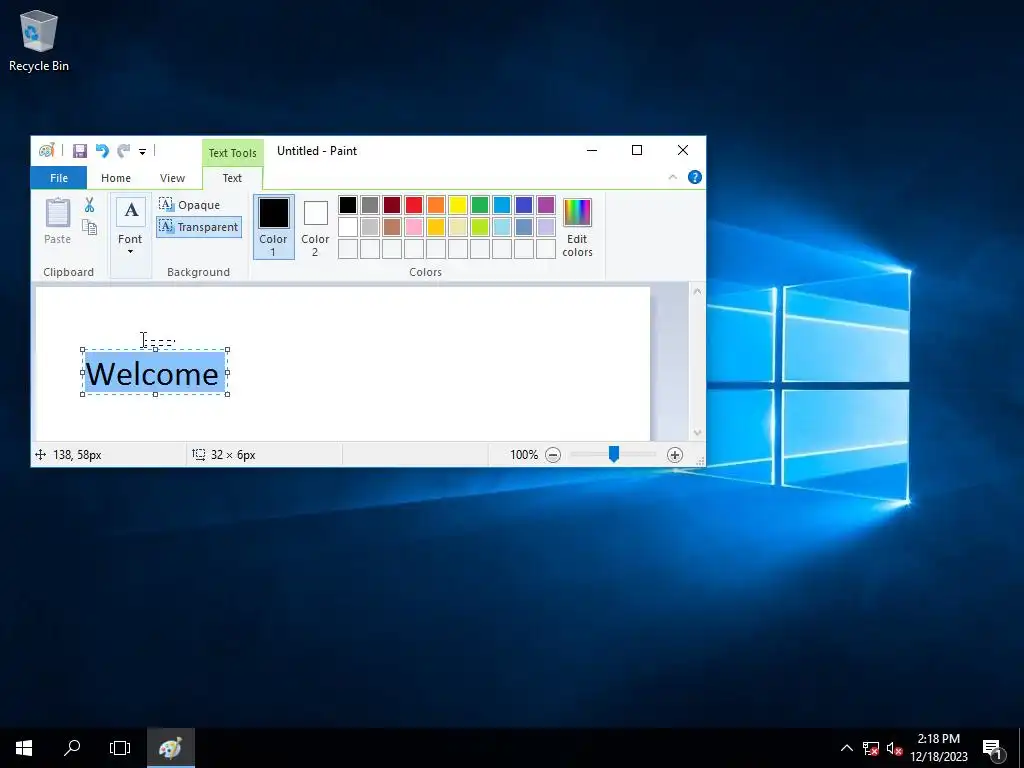Click the 100% zoom level text
The height and width of the screenshot is (768, 1024).
[524, 455]
